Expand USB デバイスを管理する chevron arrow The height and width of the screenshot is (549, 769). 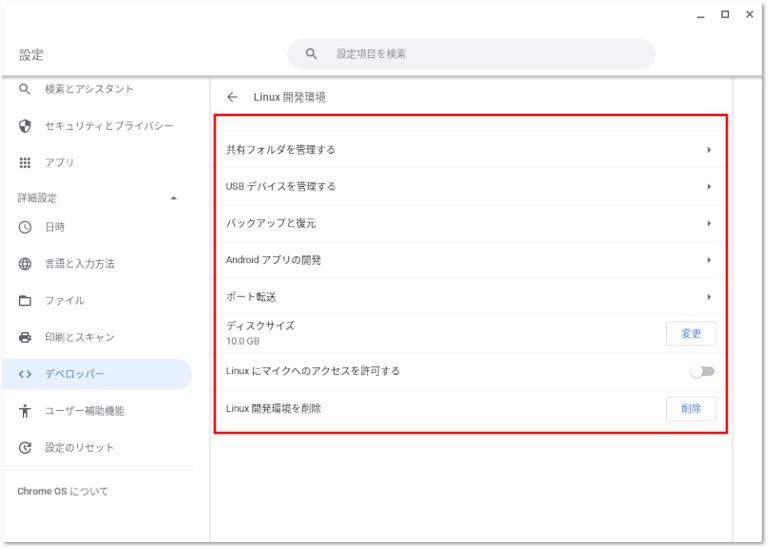[708, 187]
